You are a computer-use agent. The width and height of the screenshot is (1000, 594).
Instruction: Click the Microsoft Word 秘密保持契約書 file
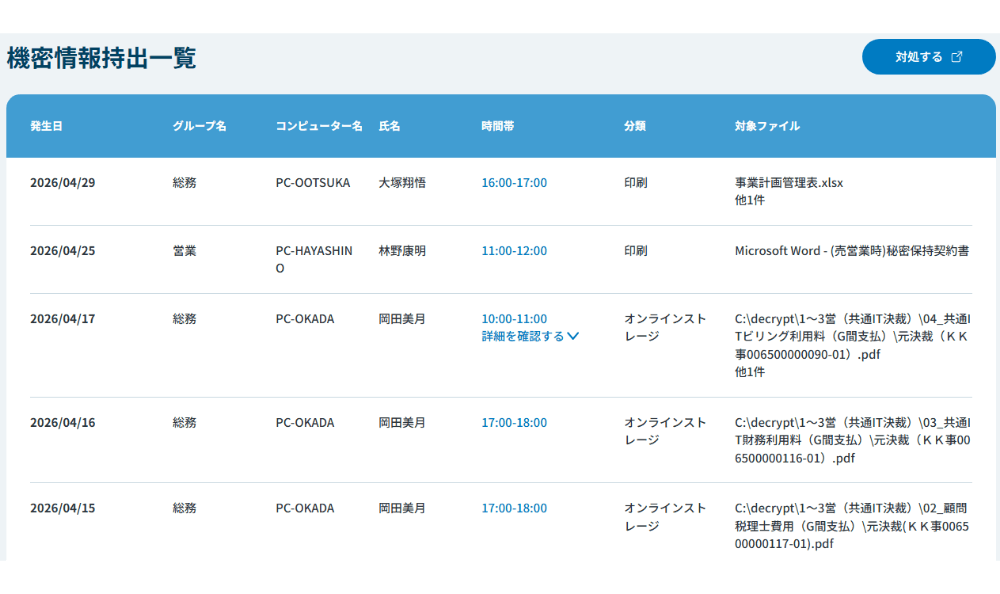pyautogui.click(x=852, y=251)
